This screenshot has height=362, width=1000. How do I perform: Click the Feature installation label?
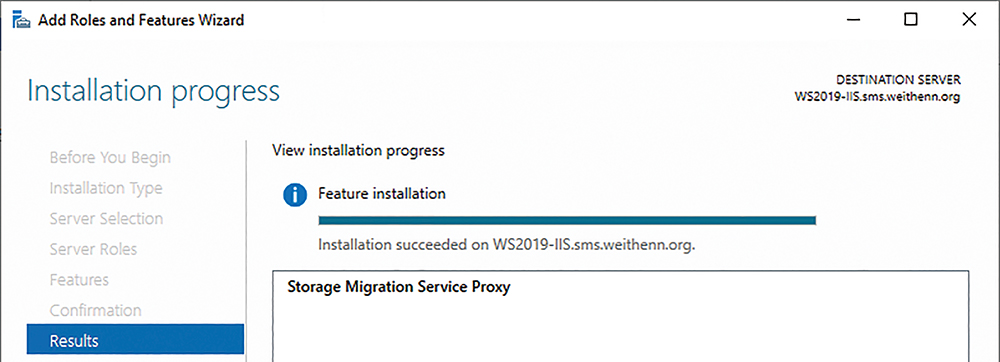click(382, 193)
